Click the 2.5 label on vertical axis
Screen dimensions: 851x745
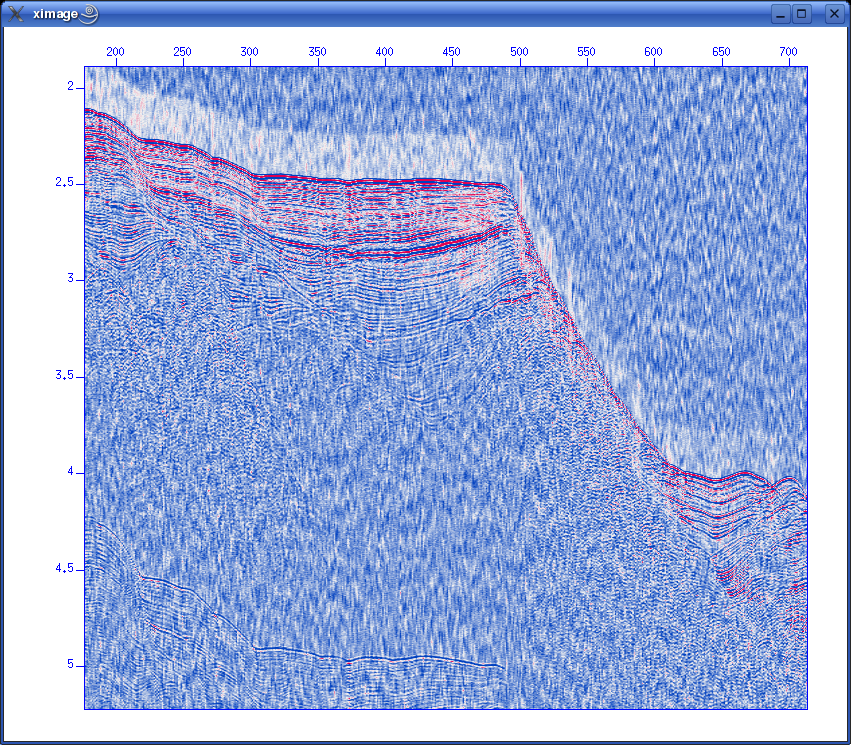64,183
